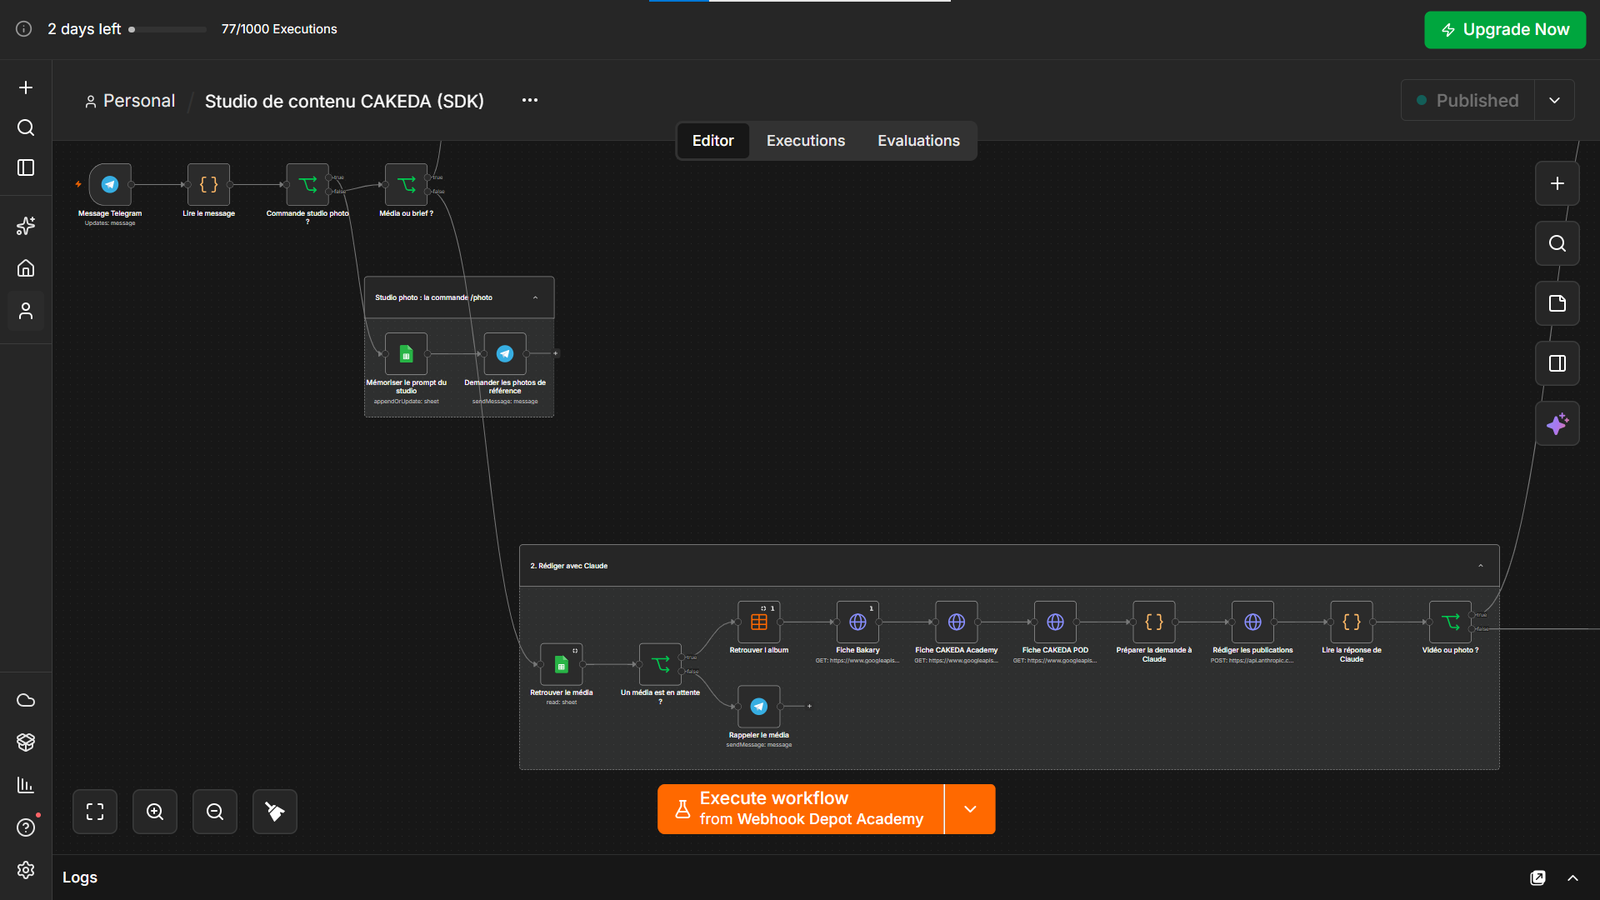Open search from the left sidebar

26,128
